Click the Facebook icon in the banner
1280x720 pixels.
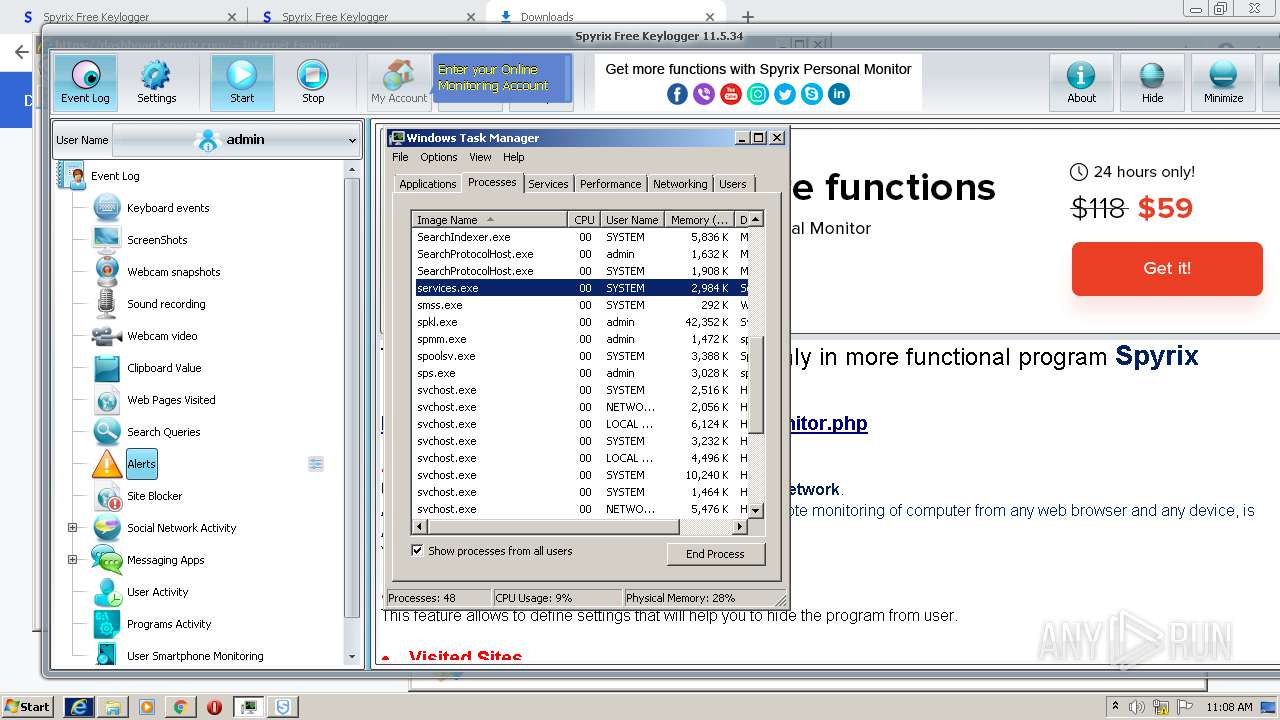pos(677,94)
